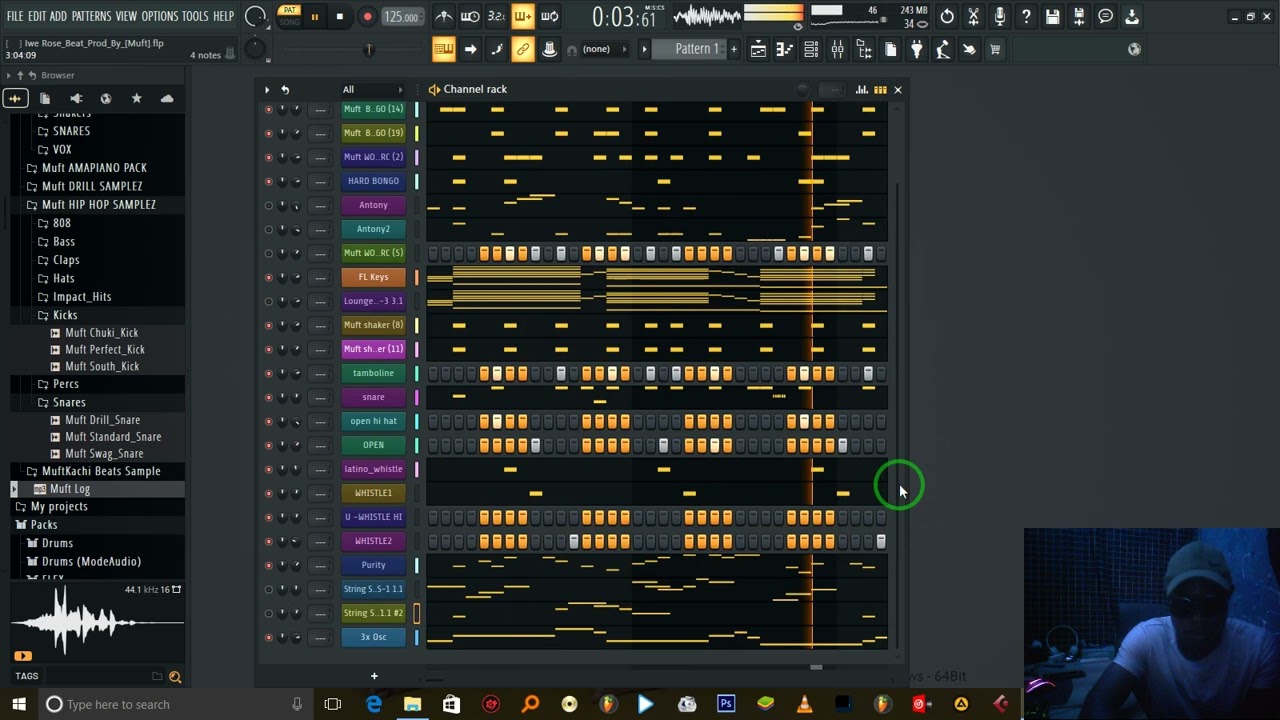Open the EDIT menu

click(37, 16)
